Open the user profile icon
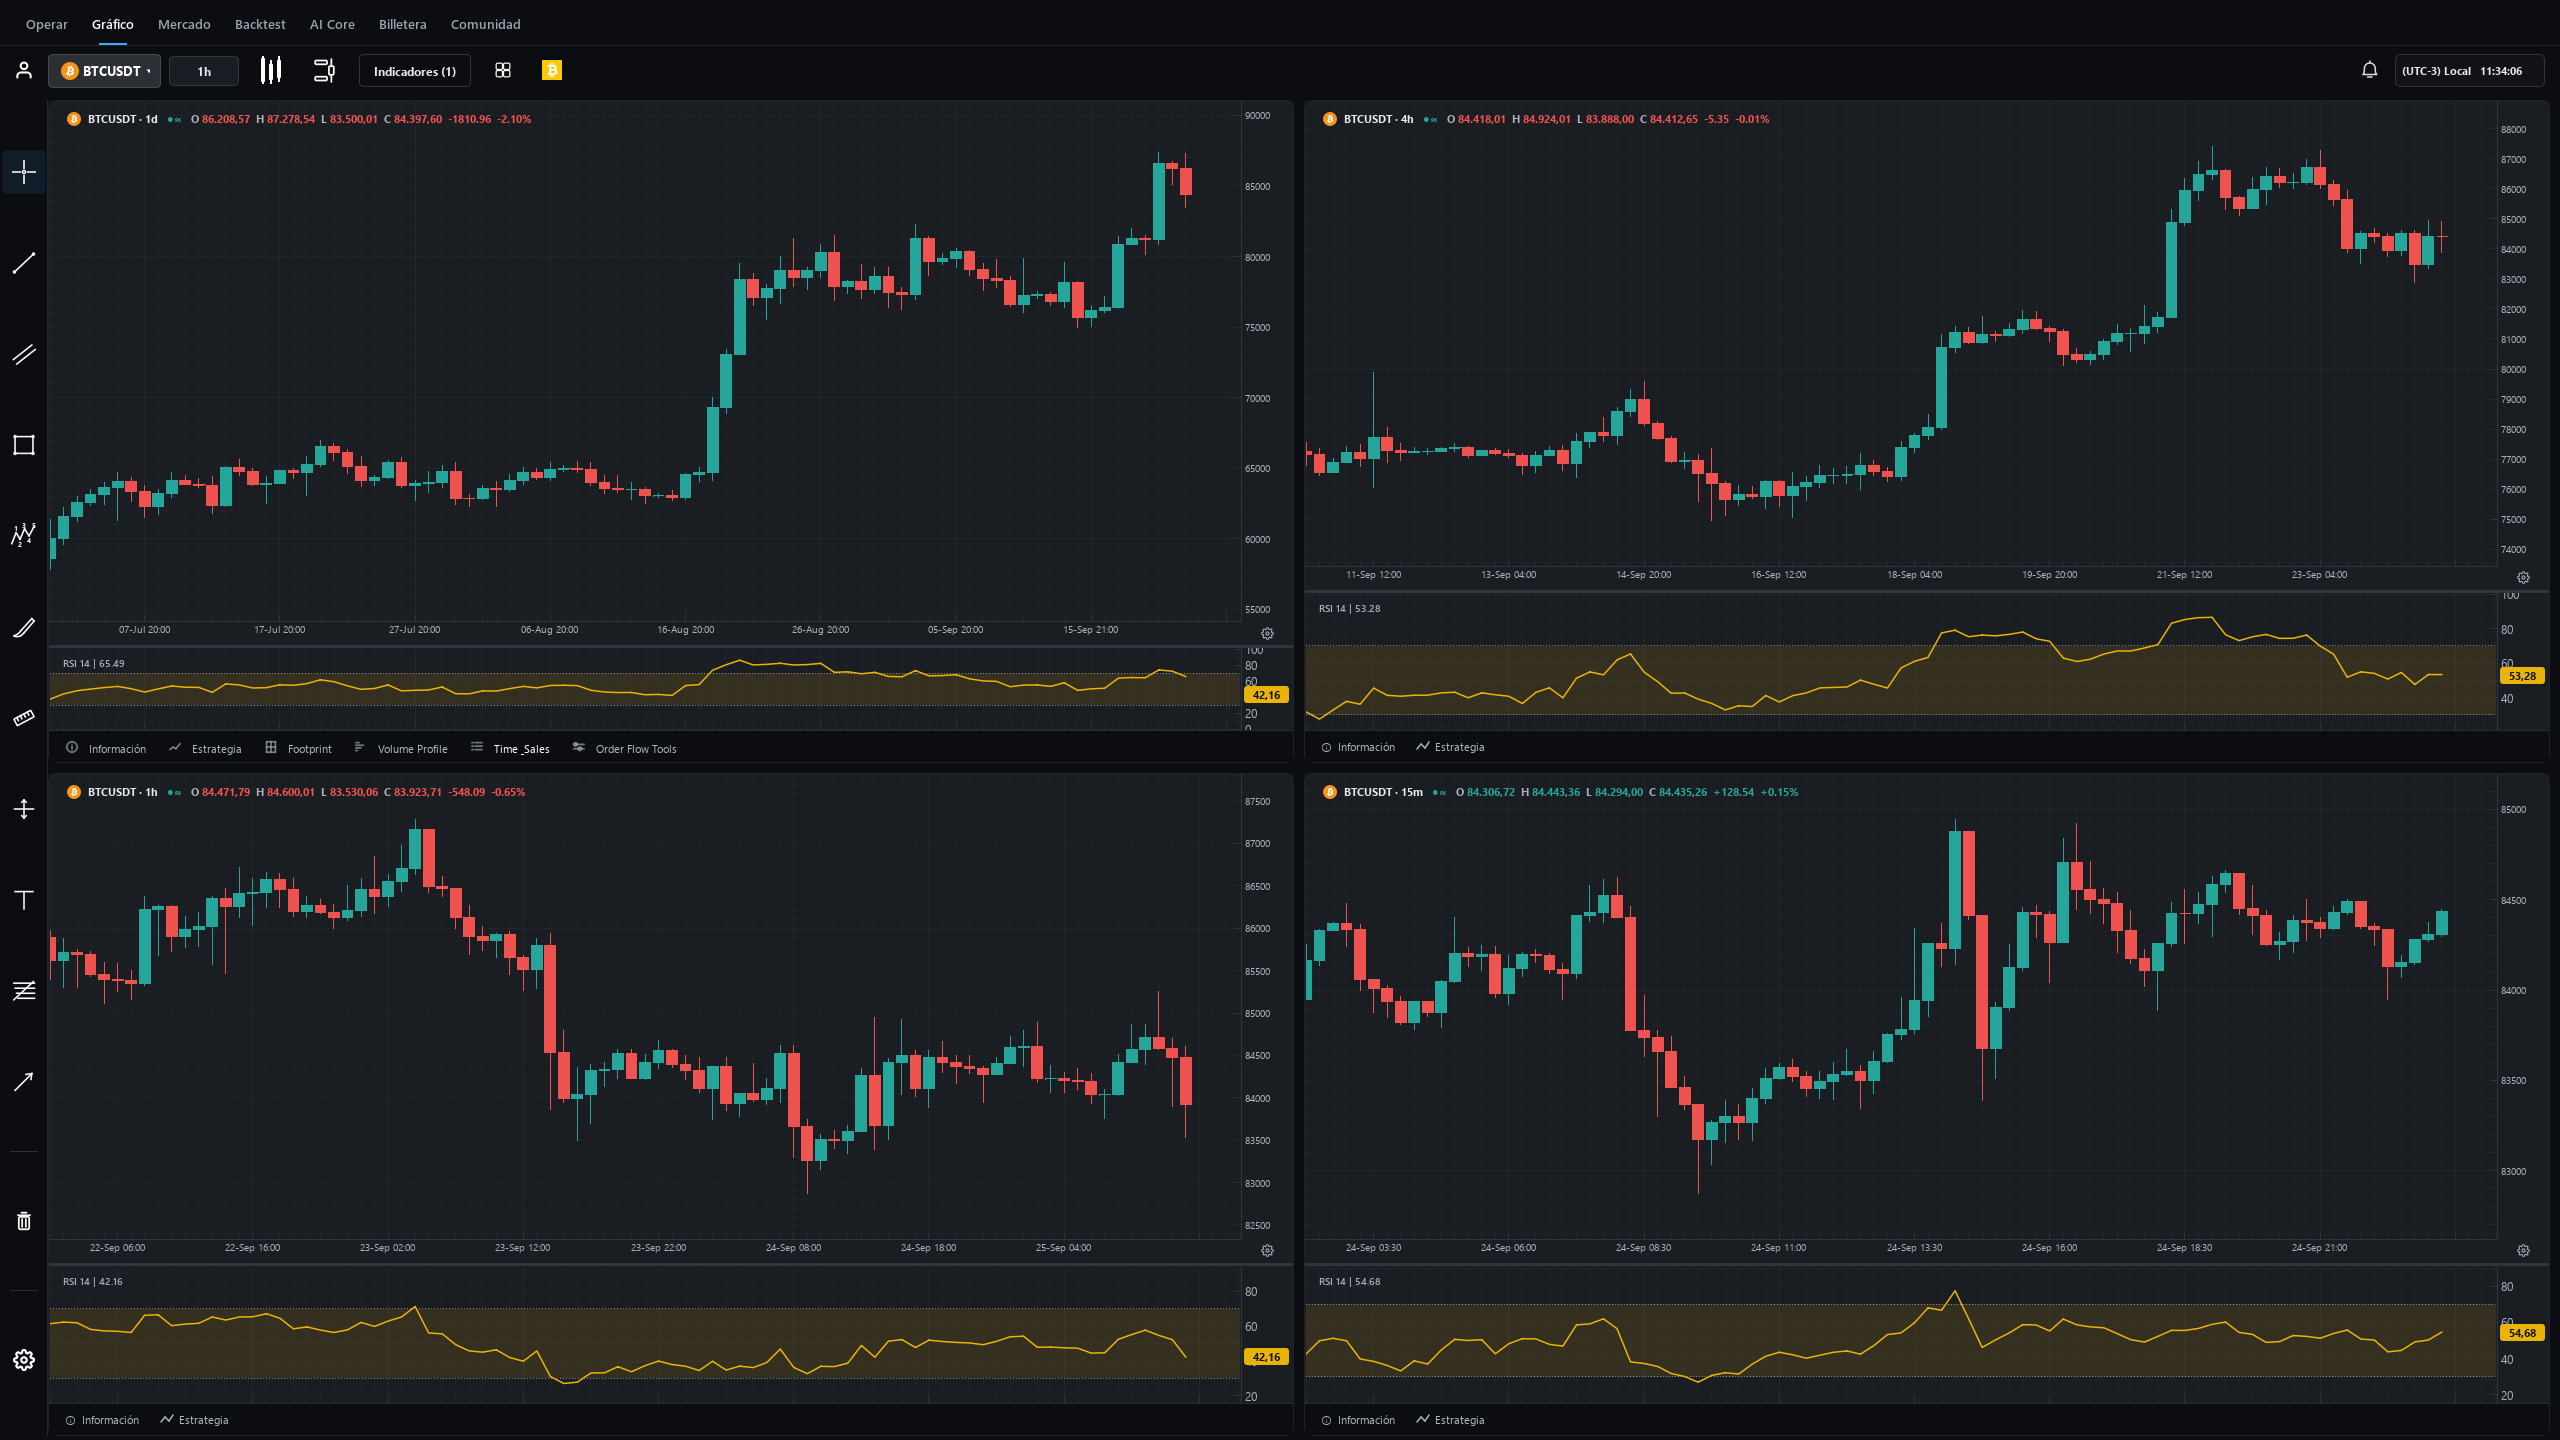 pyautogui.click(x=24, y=70)
